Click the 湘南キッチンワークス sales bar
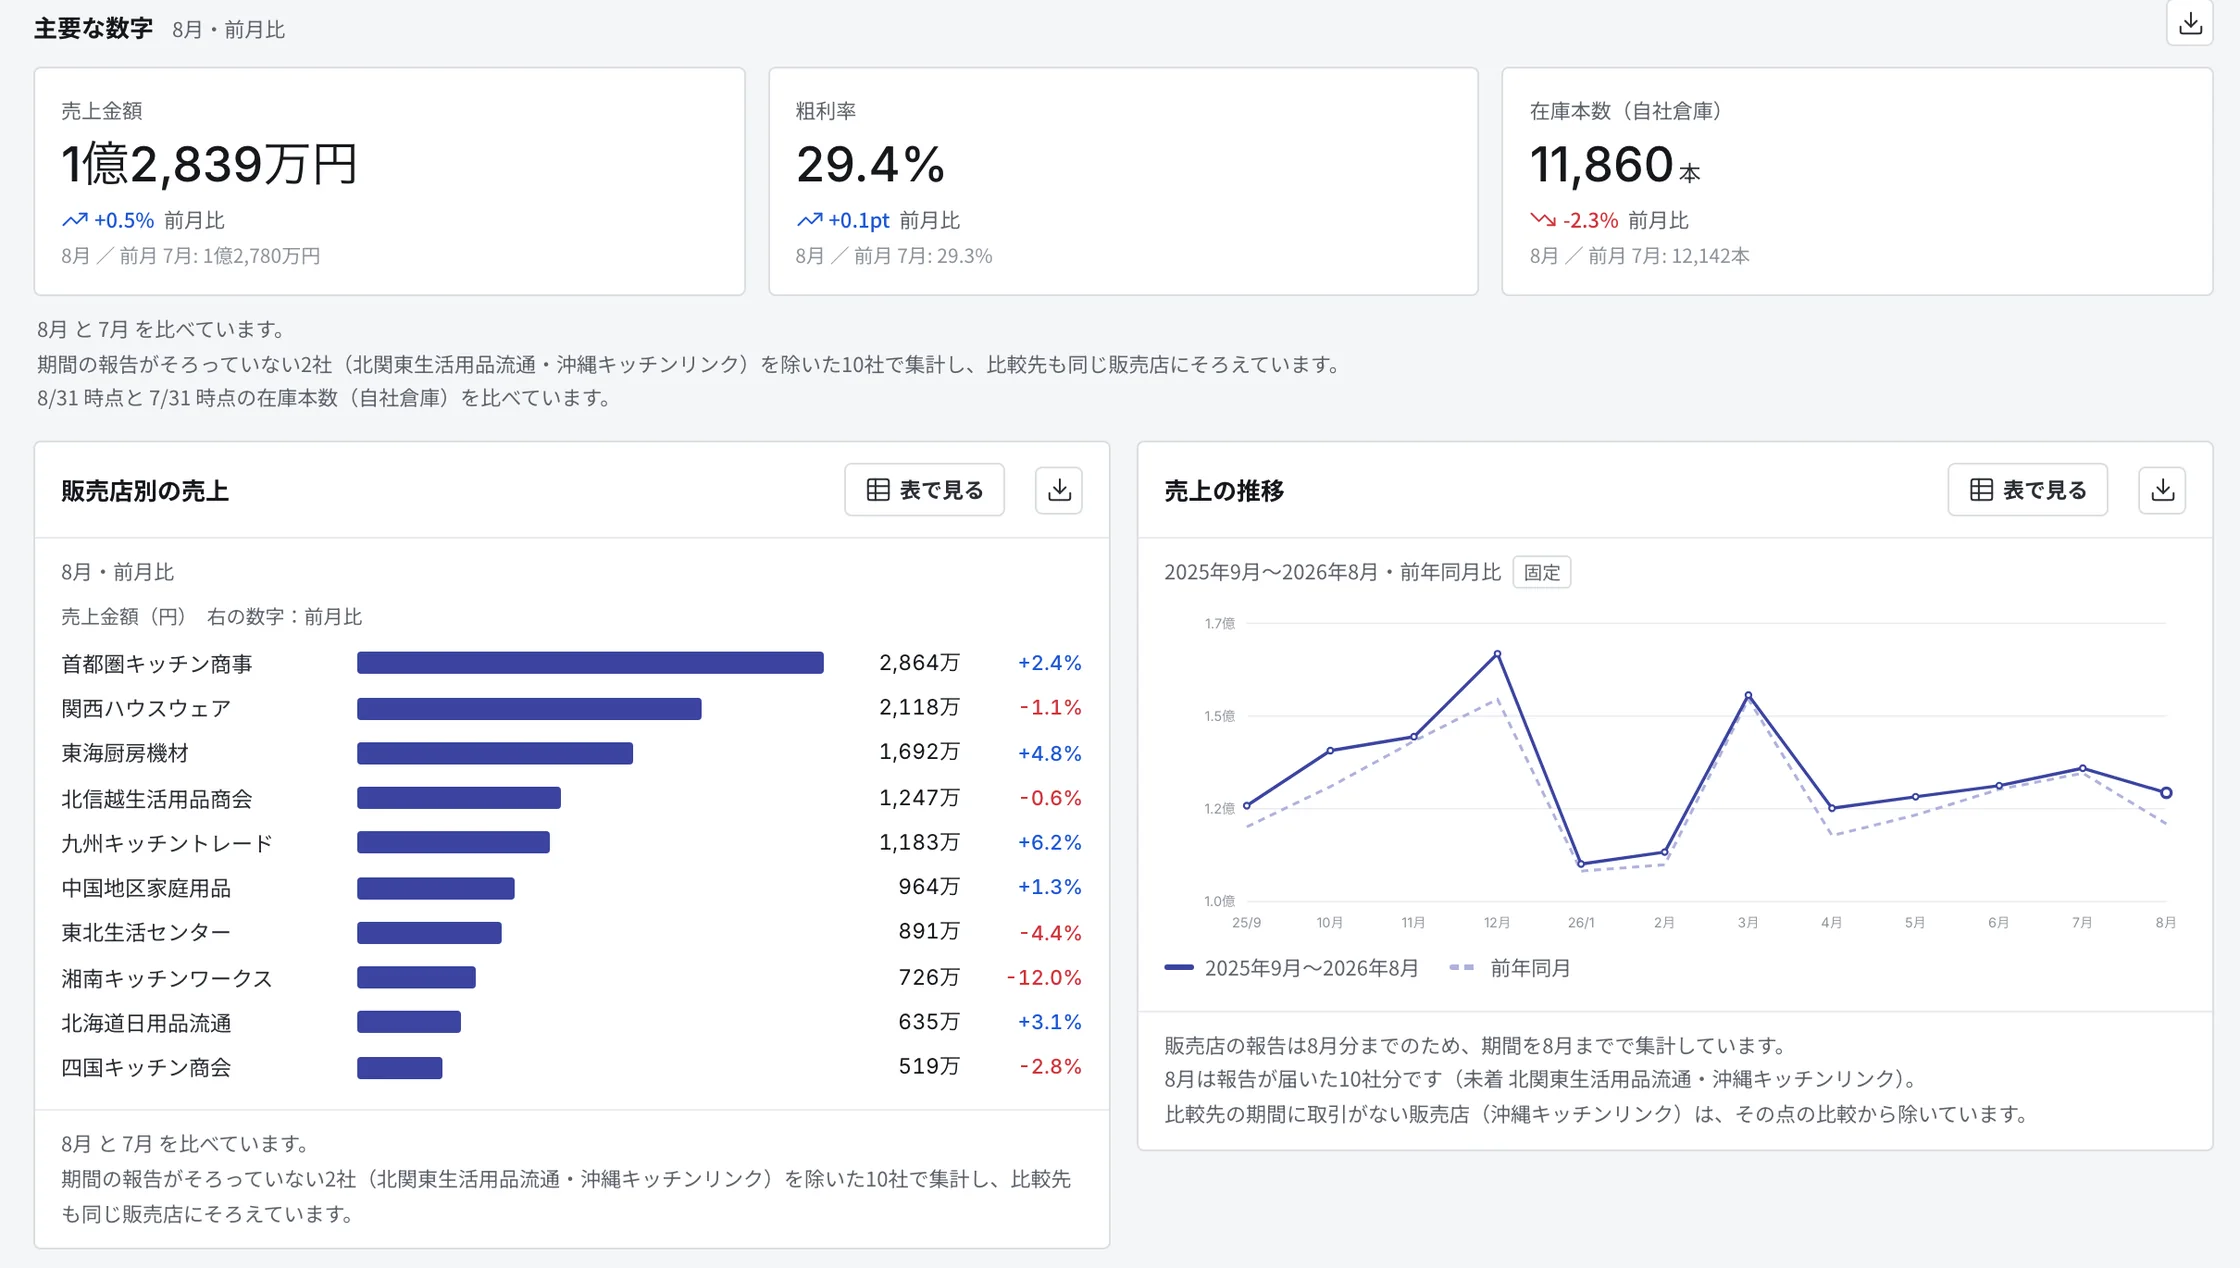 click(x=416, y=977)
